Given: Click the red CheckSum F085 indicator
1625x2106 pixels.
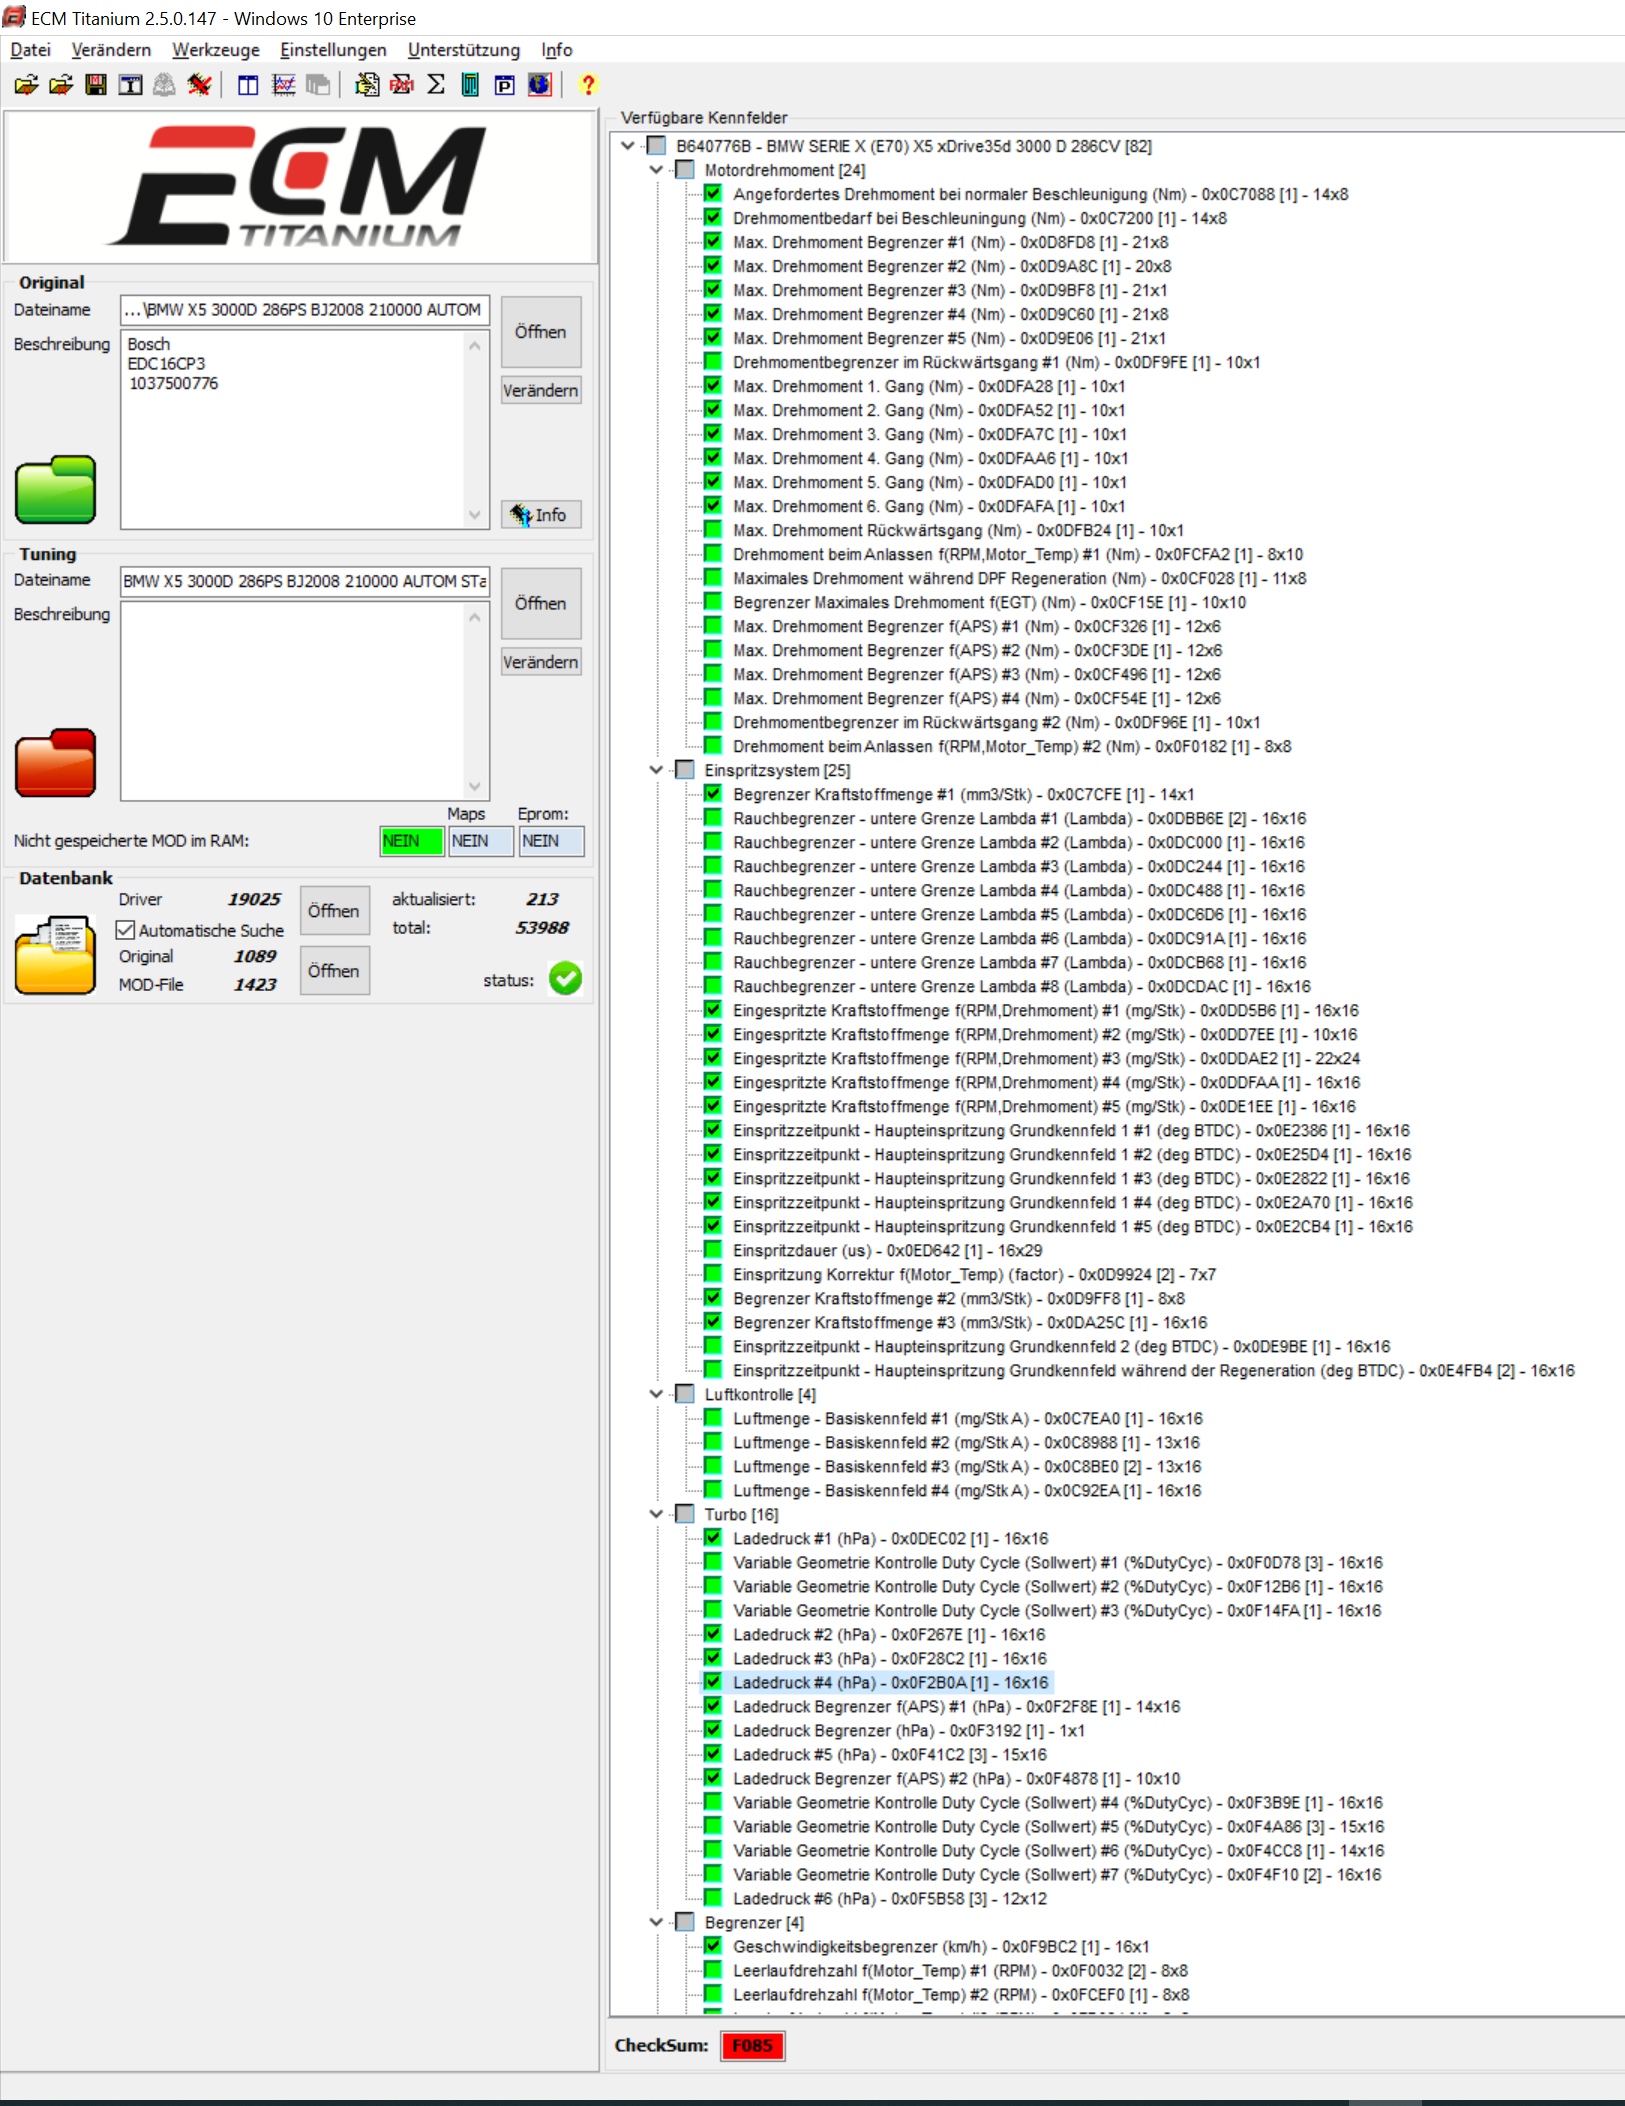Looking at the screenshot, I should click(752, 2046).
